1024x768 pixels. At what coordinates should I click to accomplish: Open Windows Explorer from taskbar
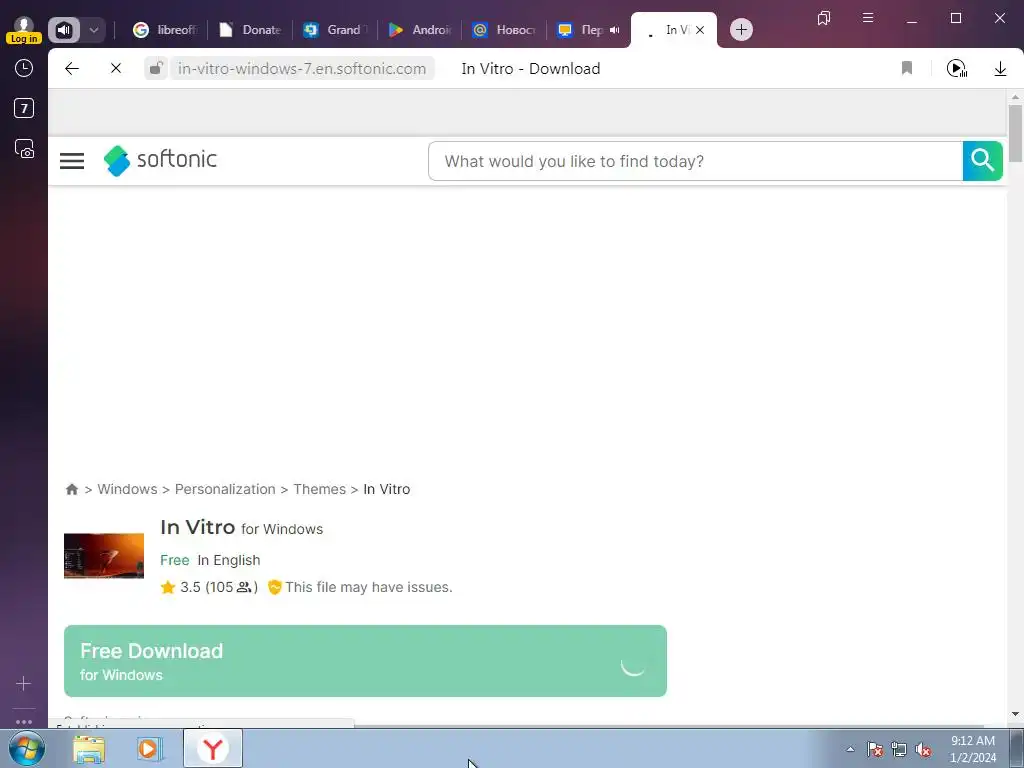[x=89, y=748]
